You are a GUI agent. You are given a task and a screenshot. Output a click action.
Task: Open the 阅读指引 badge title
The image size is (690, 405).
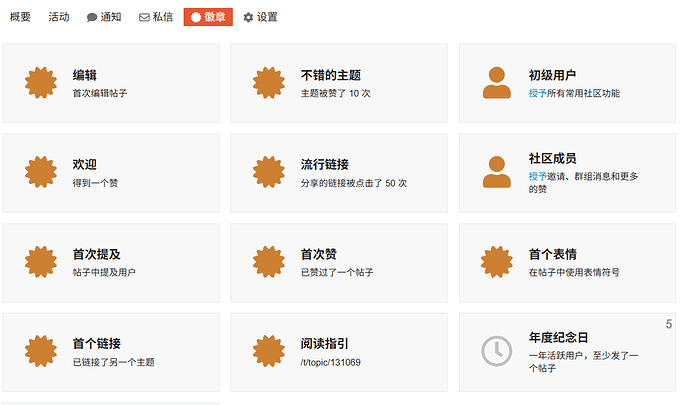tap(325, 344)
